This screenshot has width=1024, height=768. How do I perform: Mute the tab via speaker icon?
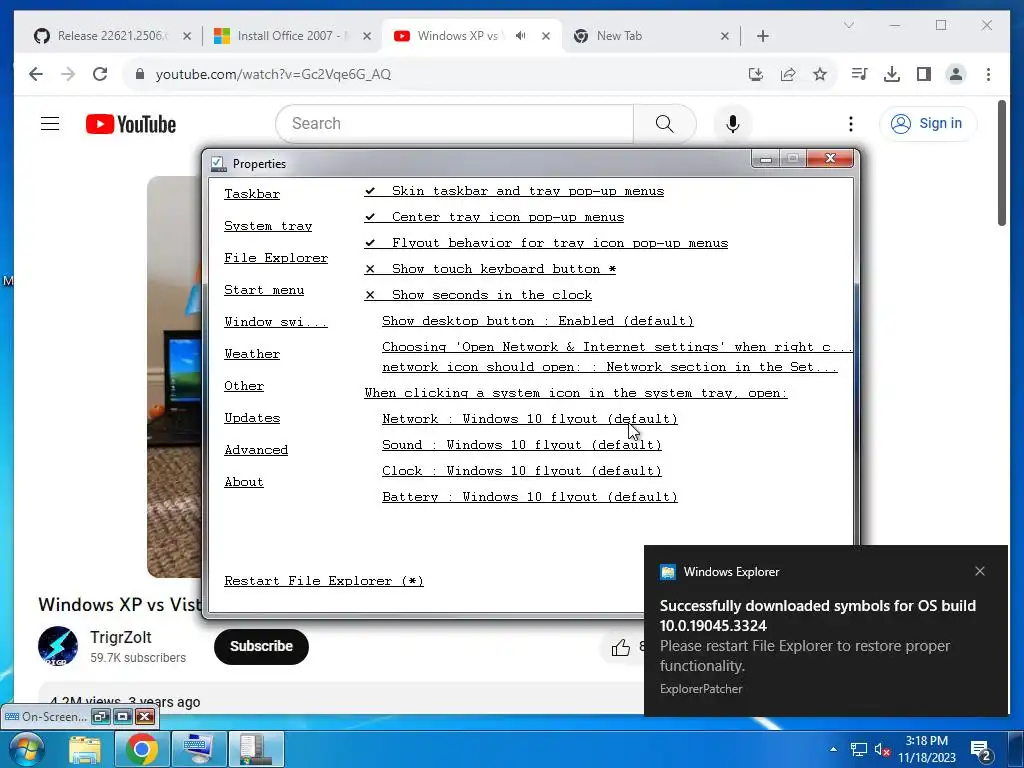(x=520, y=36)
